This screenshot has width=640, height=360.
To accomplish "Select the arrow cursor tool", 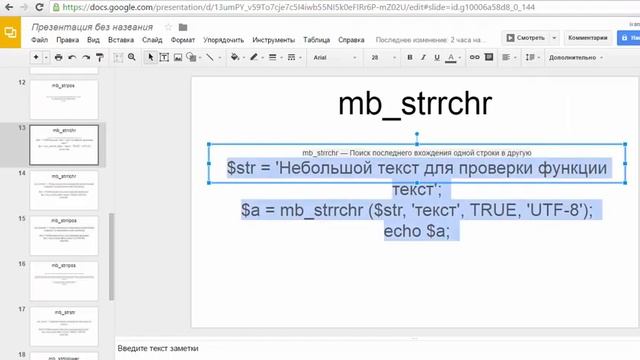I will [x=150, y=57].
